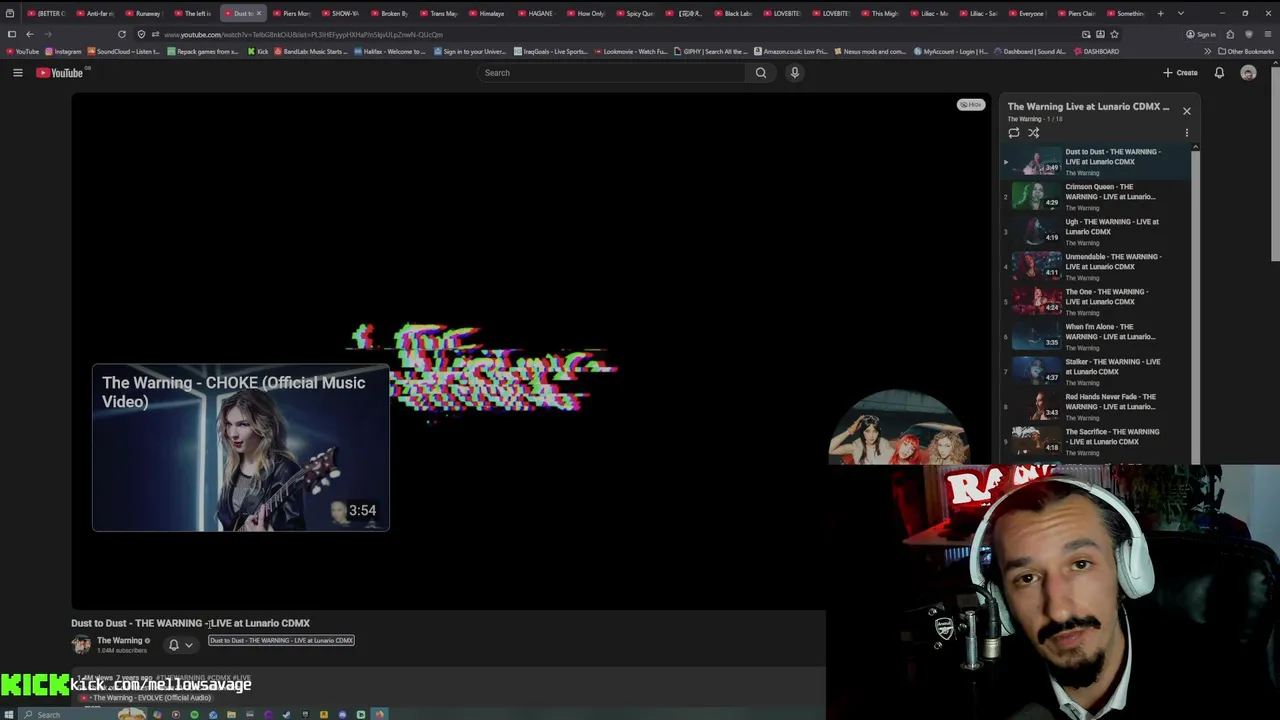Open the Nexus mods bookmark
Screen dimensions: 1280x720
871,51
